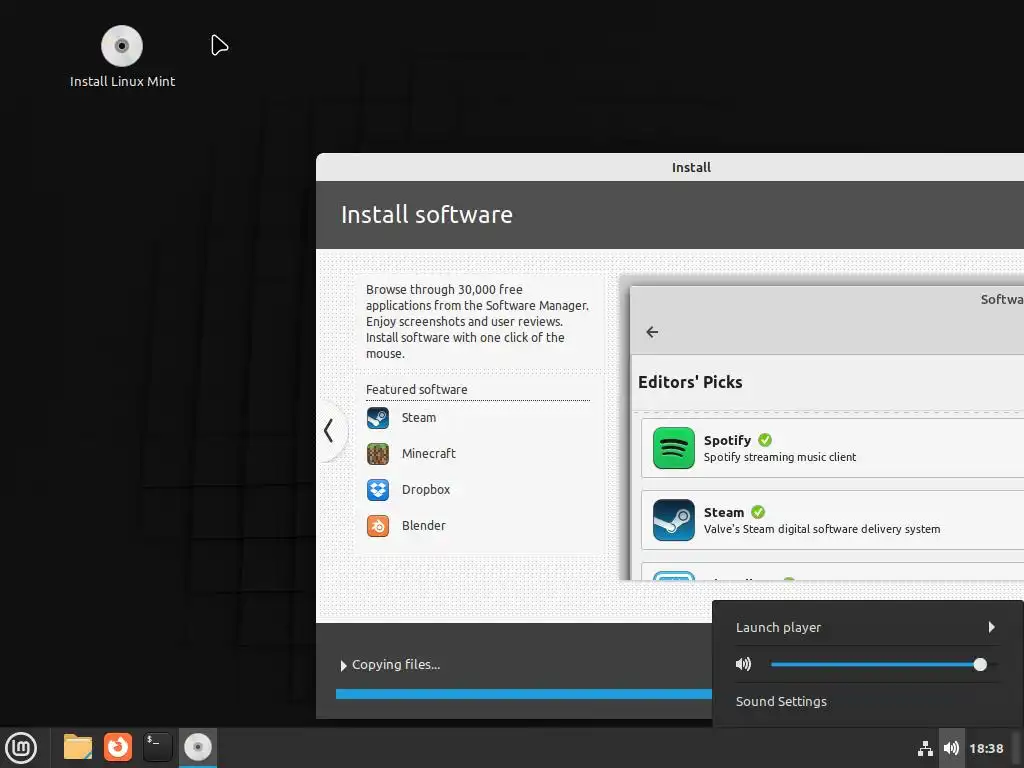Click the Steam app icon in Editors' Picks

(x=673, y=520)
